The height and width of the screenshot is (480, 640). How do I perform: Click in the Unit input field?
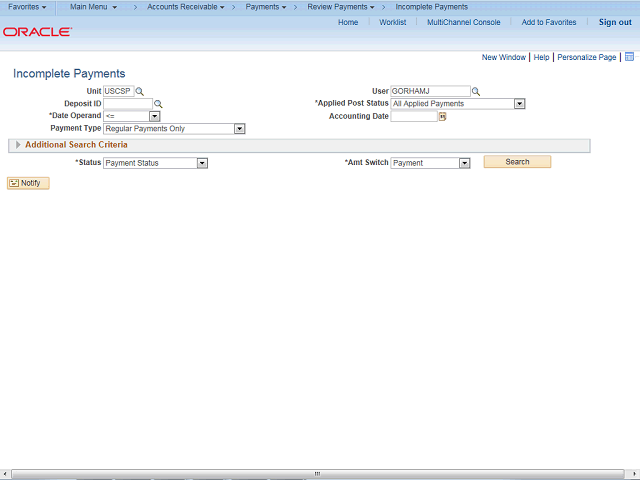coord(119,91)
